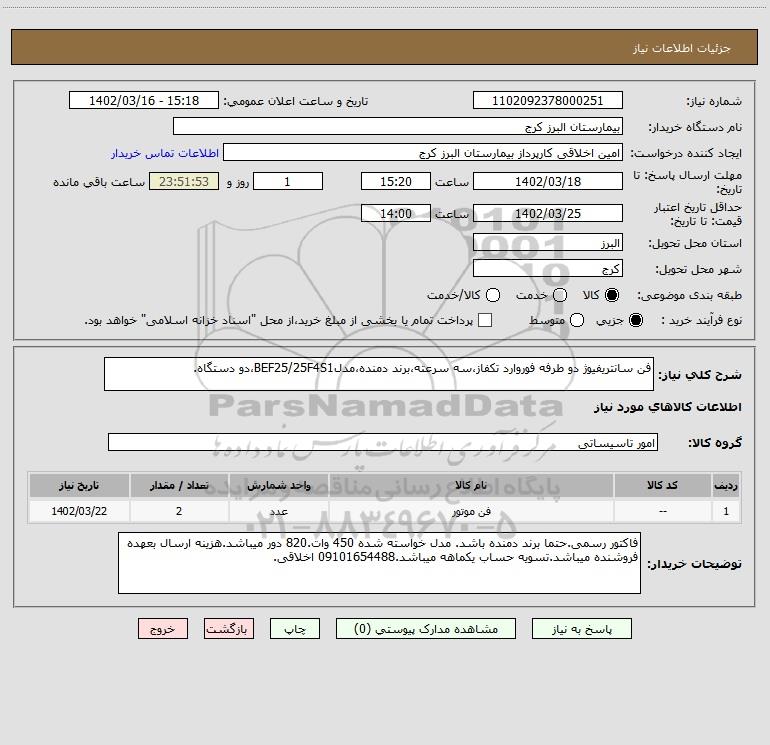Click the ردیف column header
Viewport: 770px width, 745px height.
726,485
